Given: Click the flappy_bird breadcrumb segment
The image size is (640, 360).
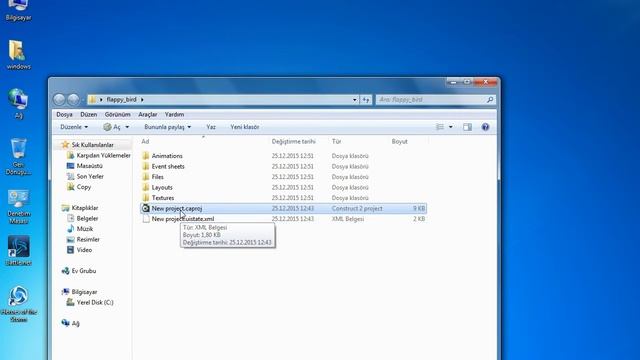Looking at the screenshot, I should 121,100.
